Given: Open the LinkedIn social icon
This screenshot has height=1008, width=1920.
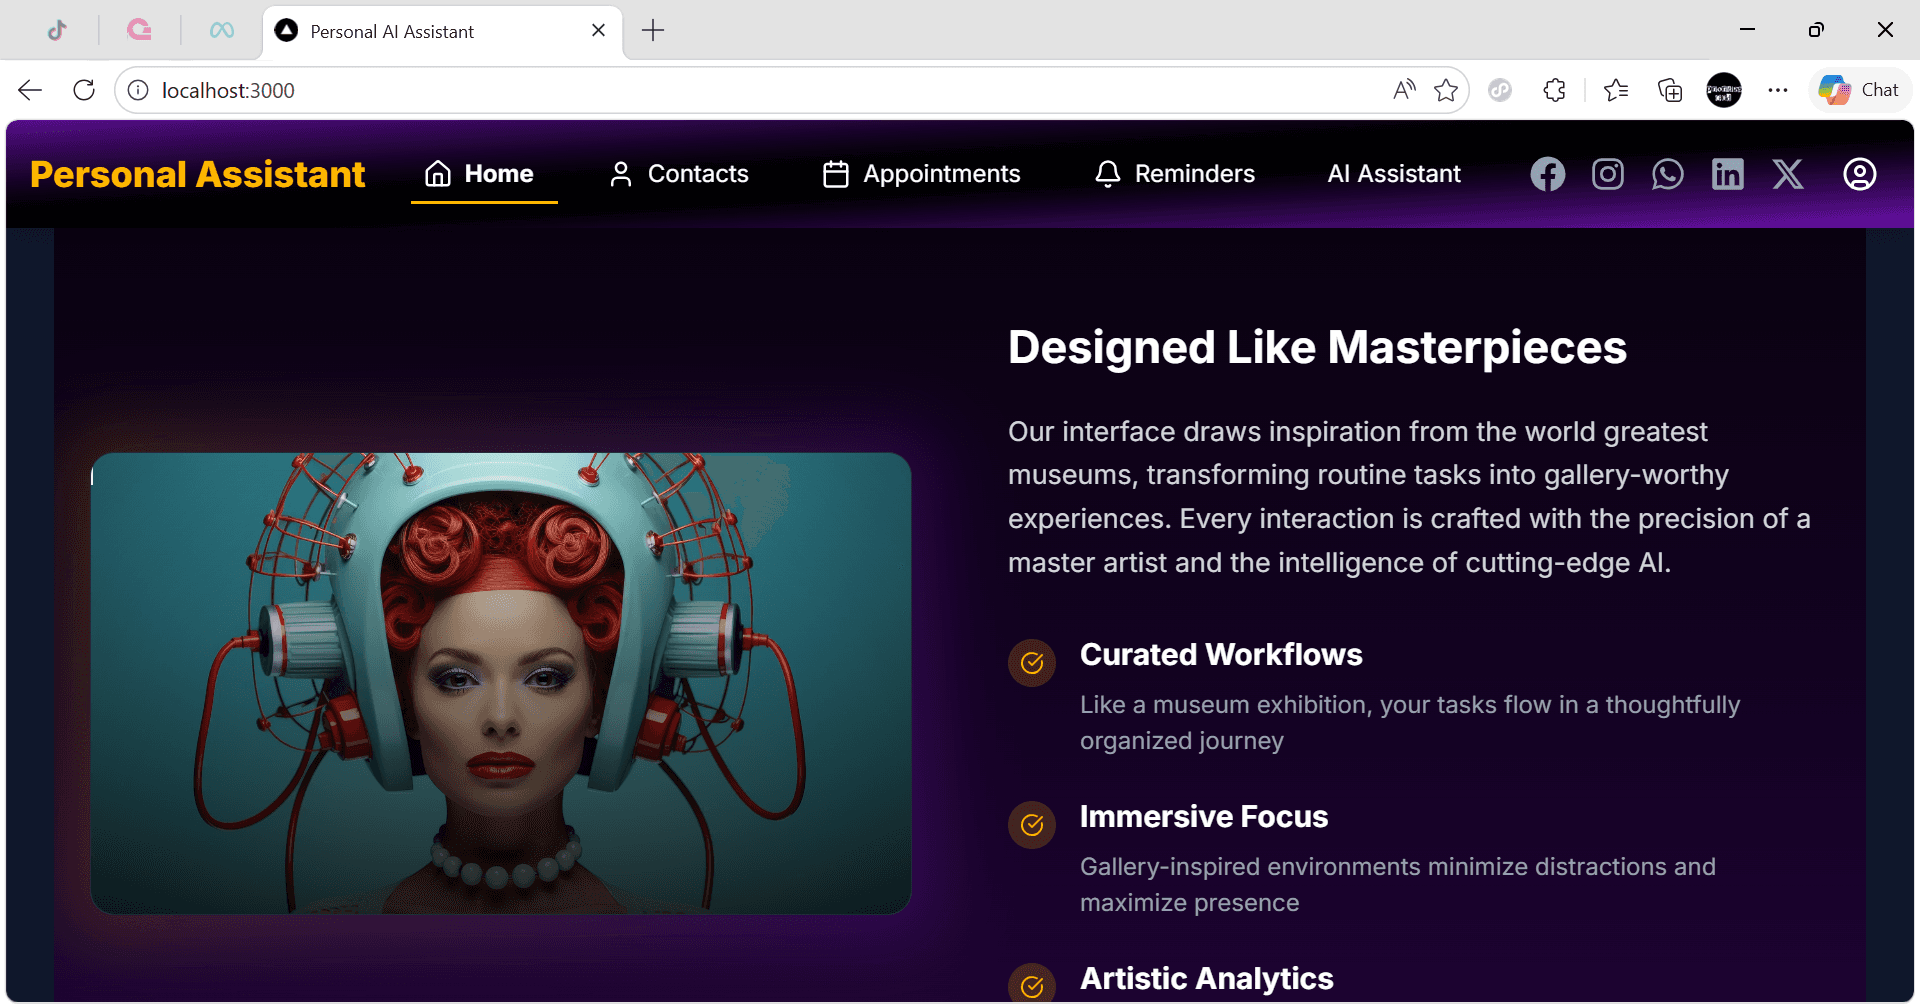Looking at the screenshot, I should [x=1727, y=174].
